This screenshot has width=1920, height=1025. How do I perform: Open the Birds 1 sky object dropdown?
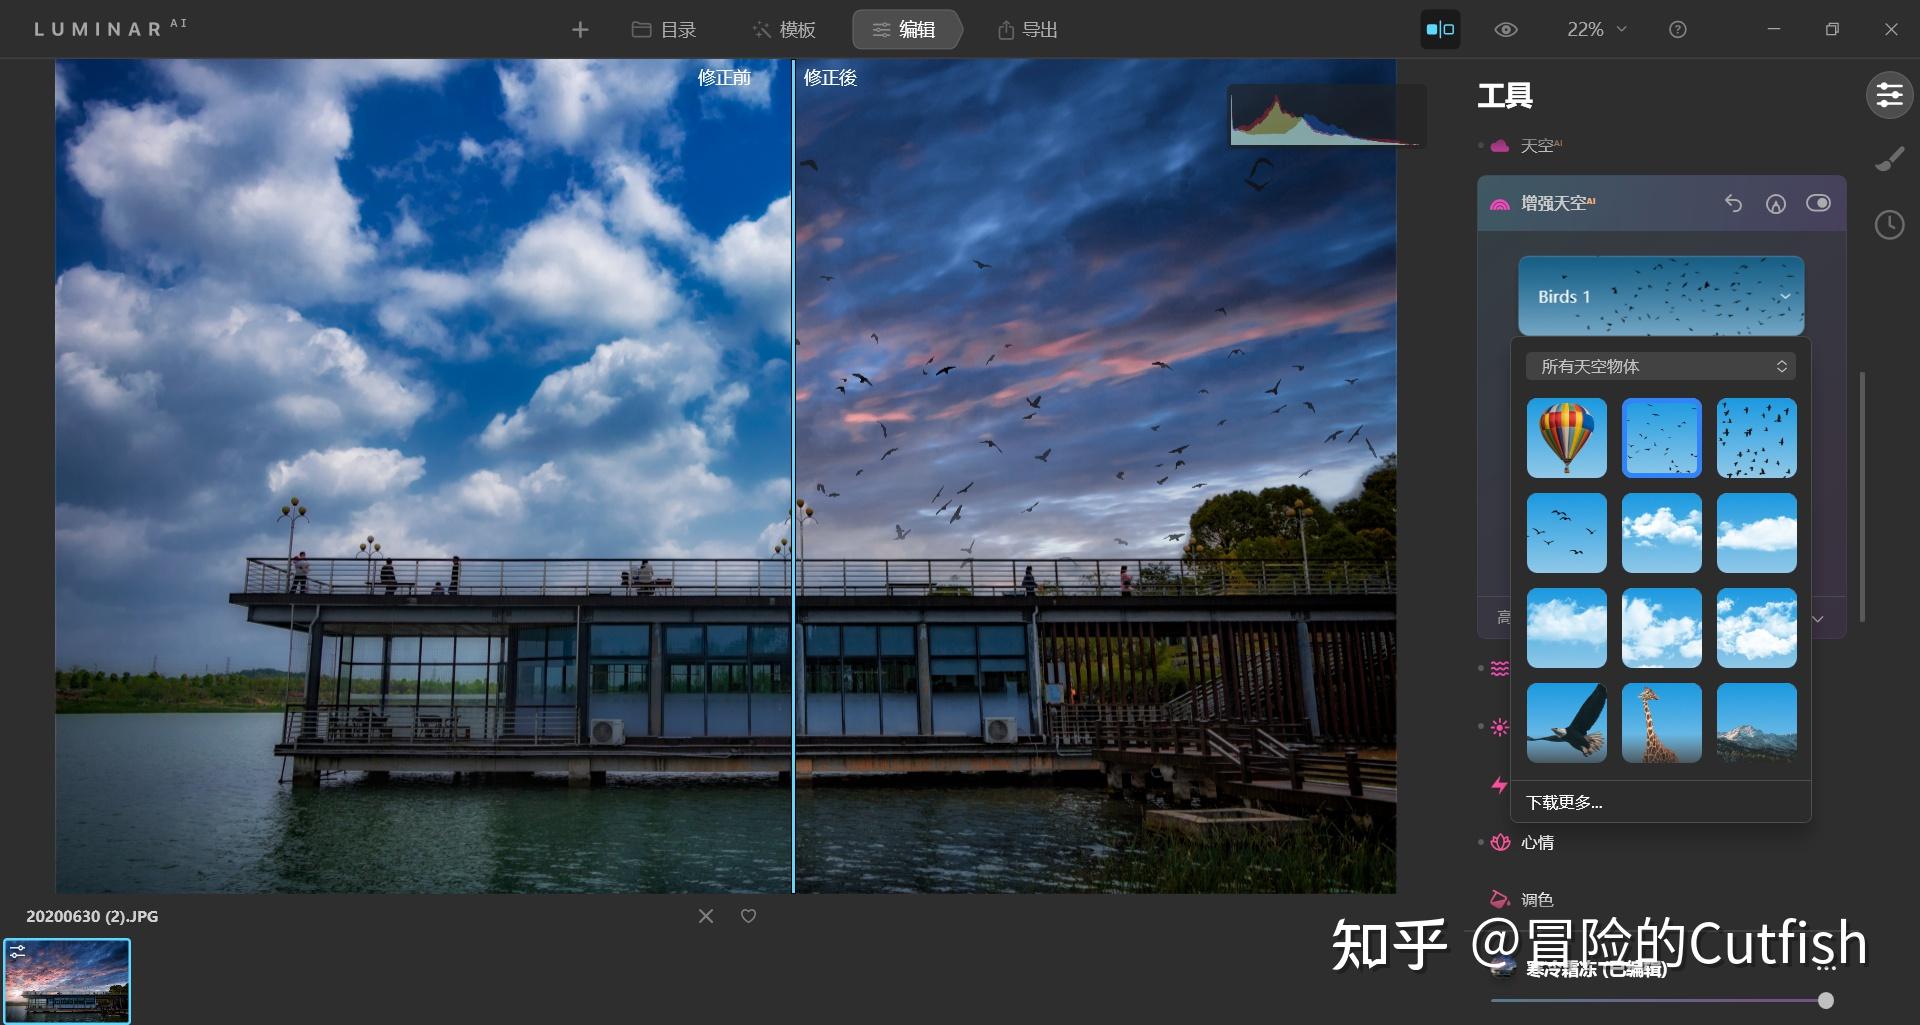tap(1661, 296)
